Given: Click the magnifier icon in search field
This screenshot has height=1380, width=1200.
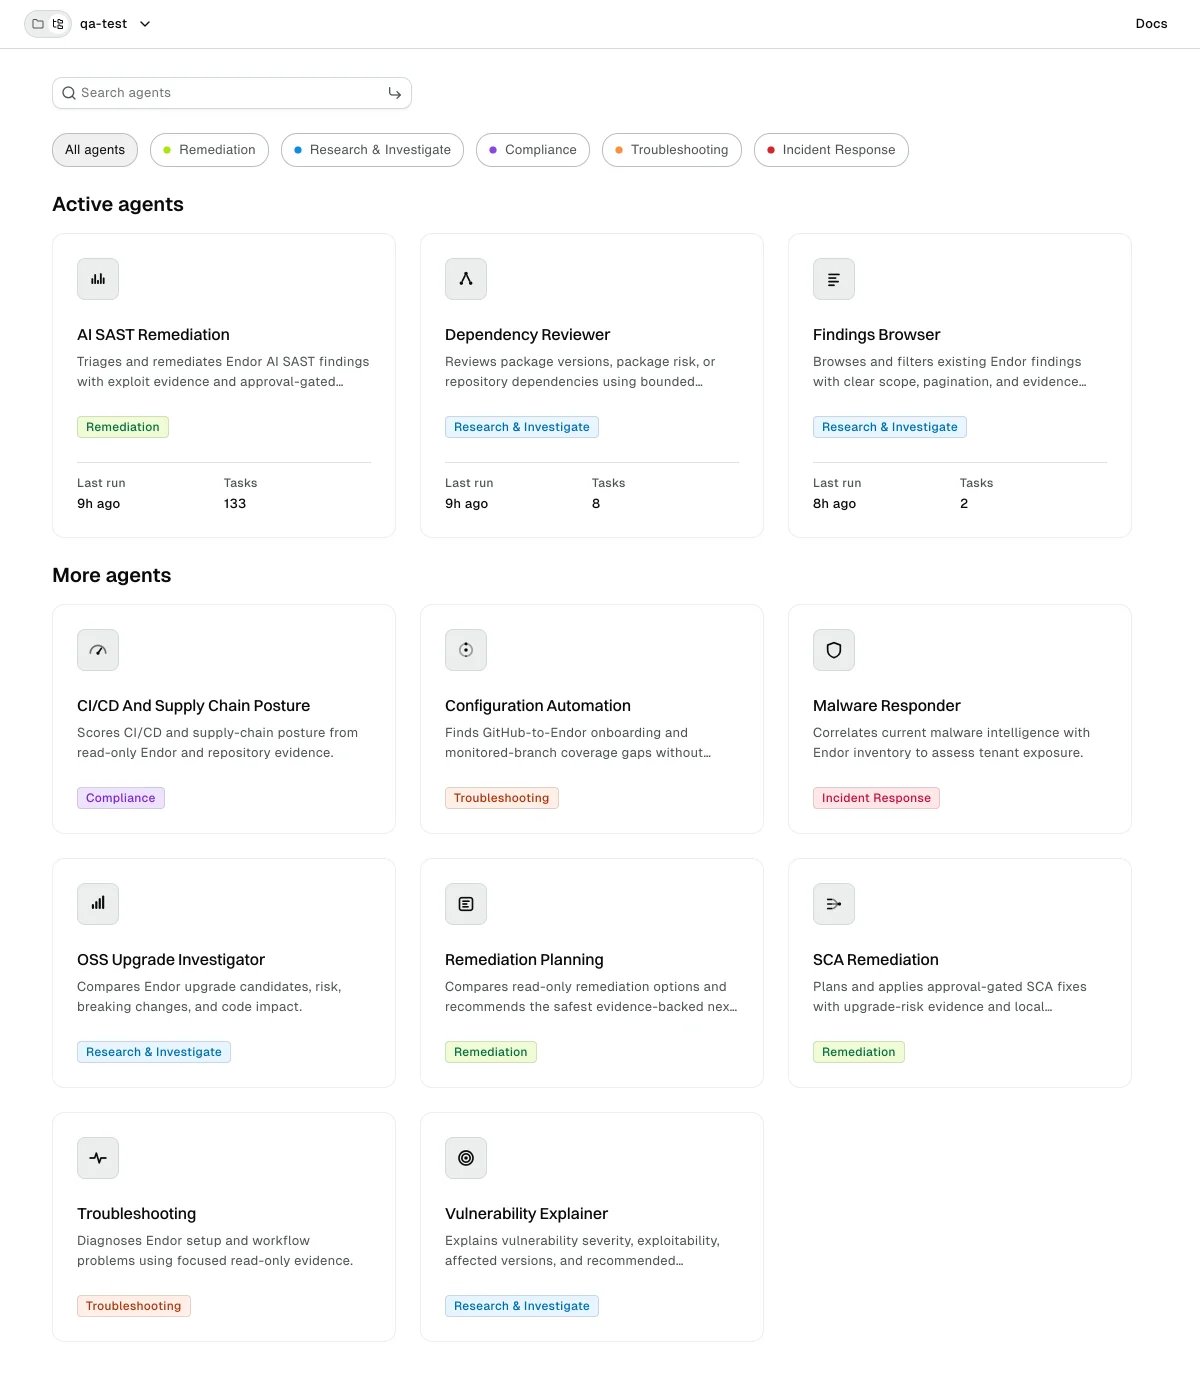Looking at the screenshot, I should tap(69, 93).
